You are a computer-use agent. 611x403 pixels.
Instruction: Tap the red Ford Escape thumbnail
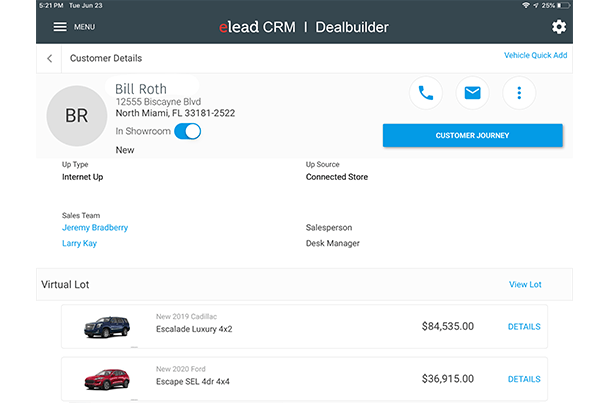point(106,379)
